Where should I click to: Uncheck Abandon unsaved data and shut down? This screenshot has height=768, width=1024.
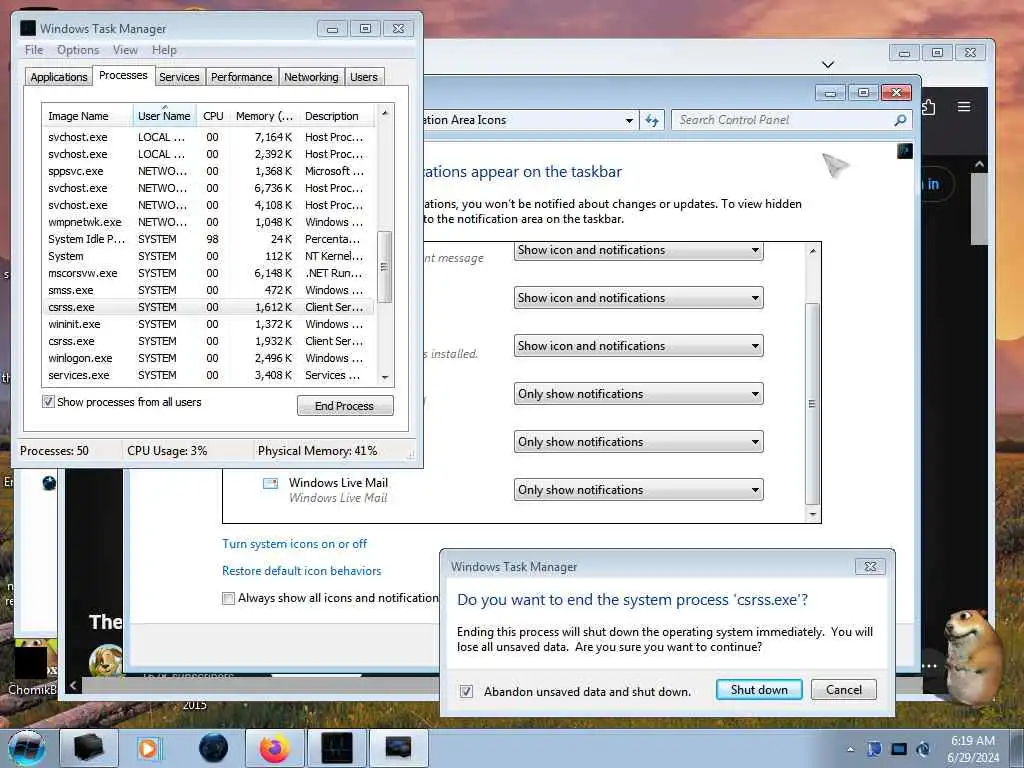pyautogui.click(x=466, y=691)
